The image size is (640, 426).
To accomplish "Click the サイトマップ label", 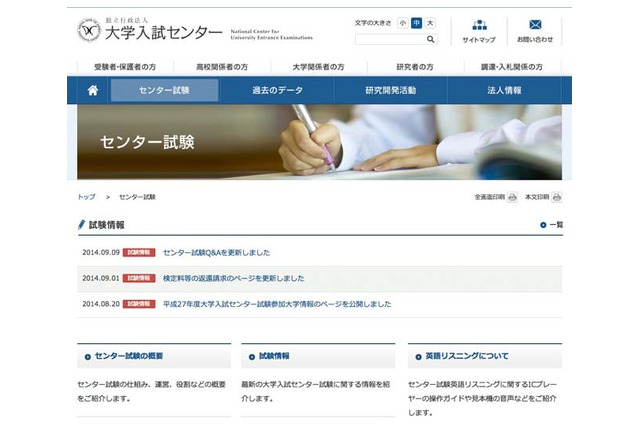I will 479,40.
